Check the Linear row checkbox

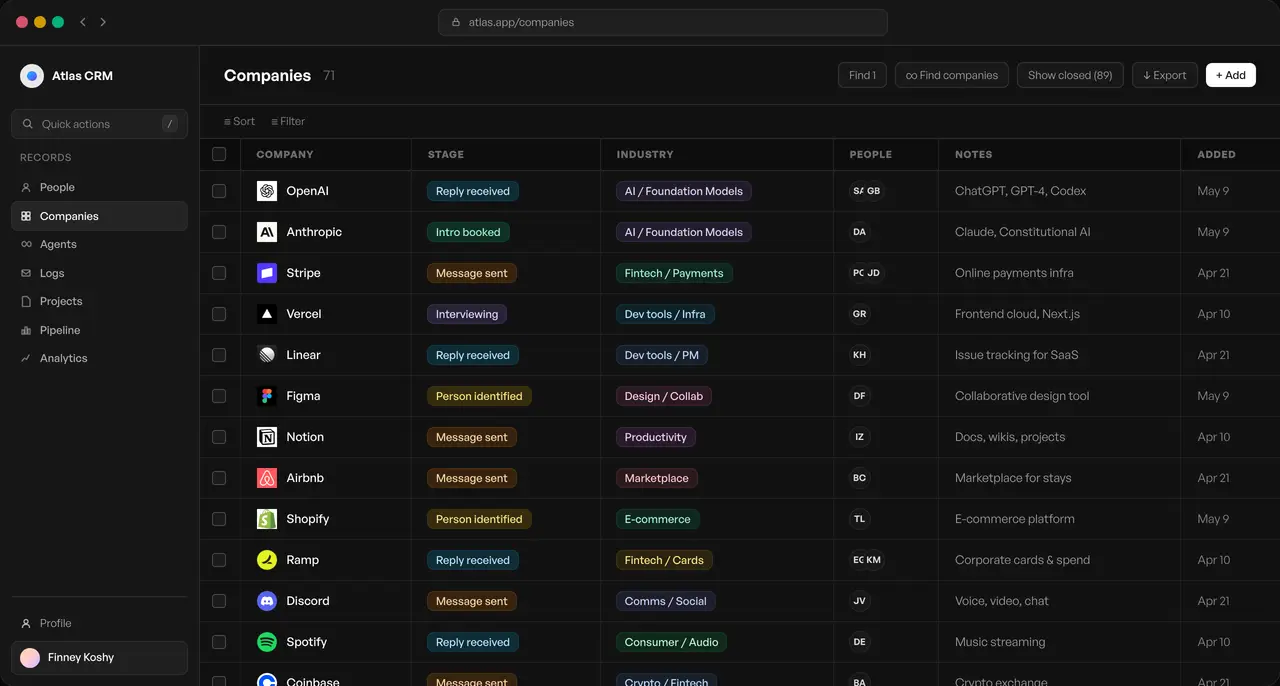219,355
